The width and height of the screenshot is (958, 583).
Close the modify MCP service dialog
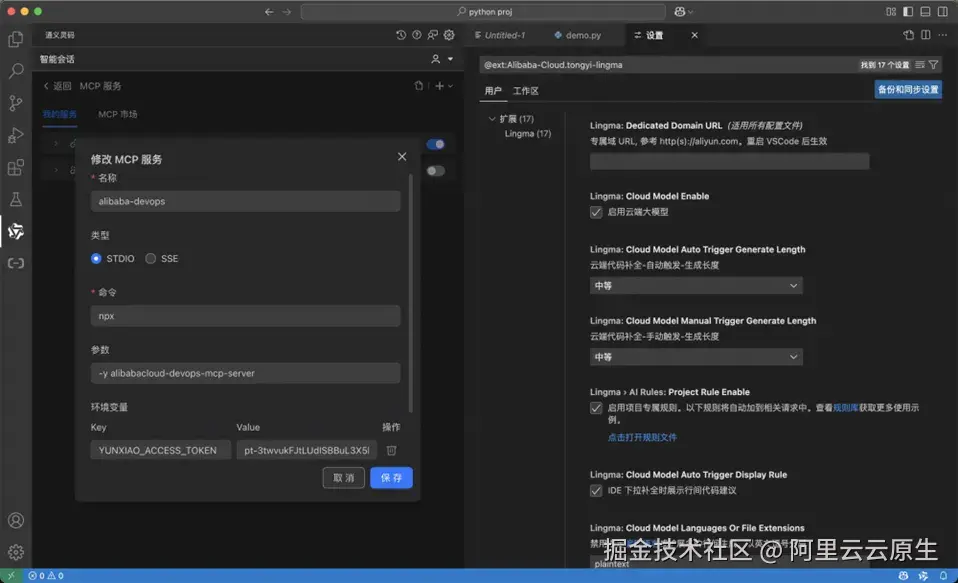[x=402, y=156]
